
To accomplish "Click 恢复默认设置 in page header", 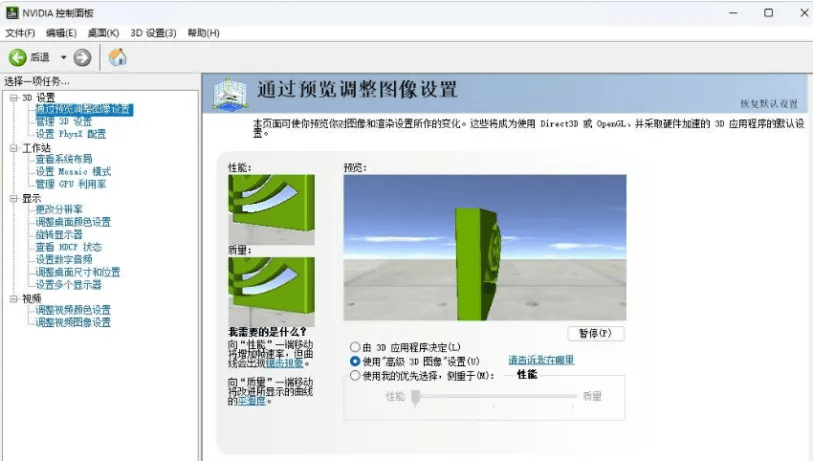I will 768,103.
